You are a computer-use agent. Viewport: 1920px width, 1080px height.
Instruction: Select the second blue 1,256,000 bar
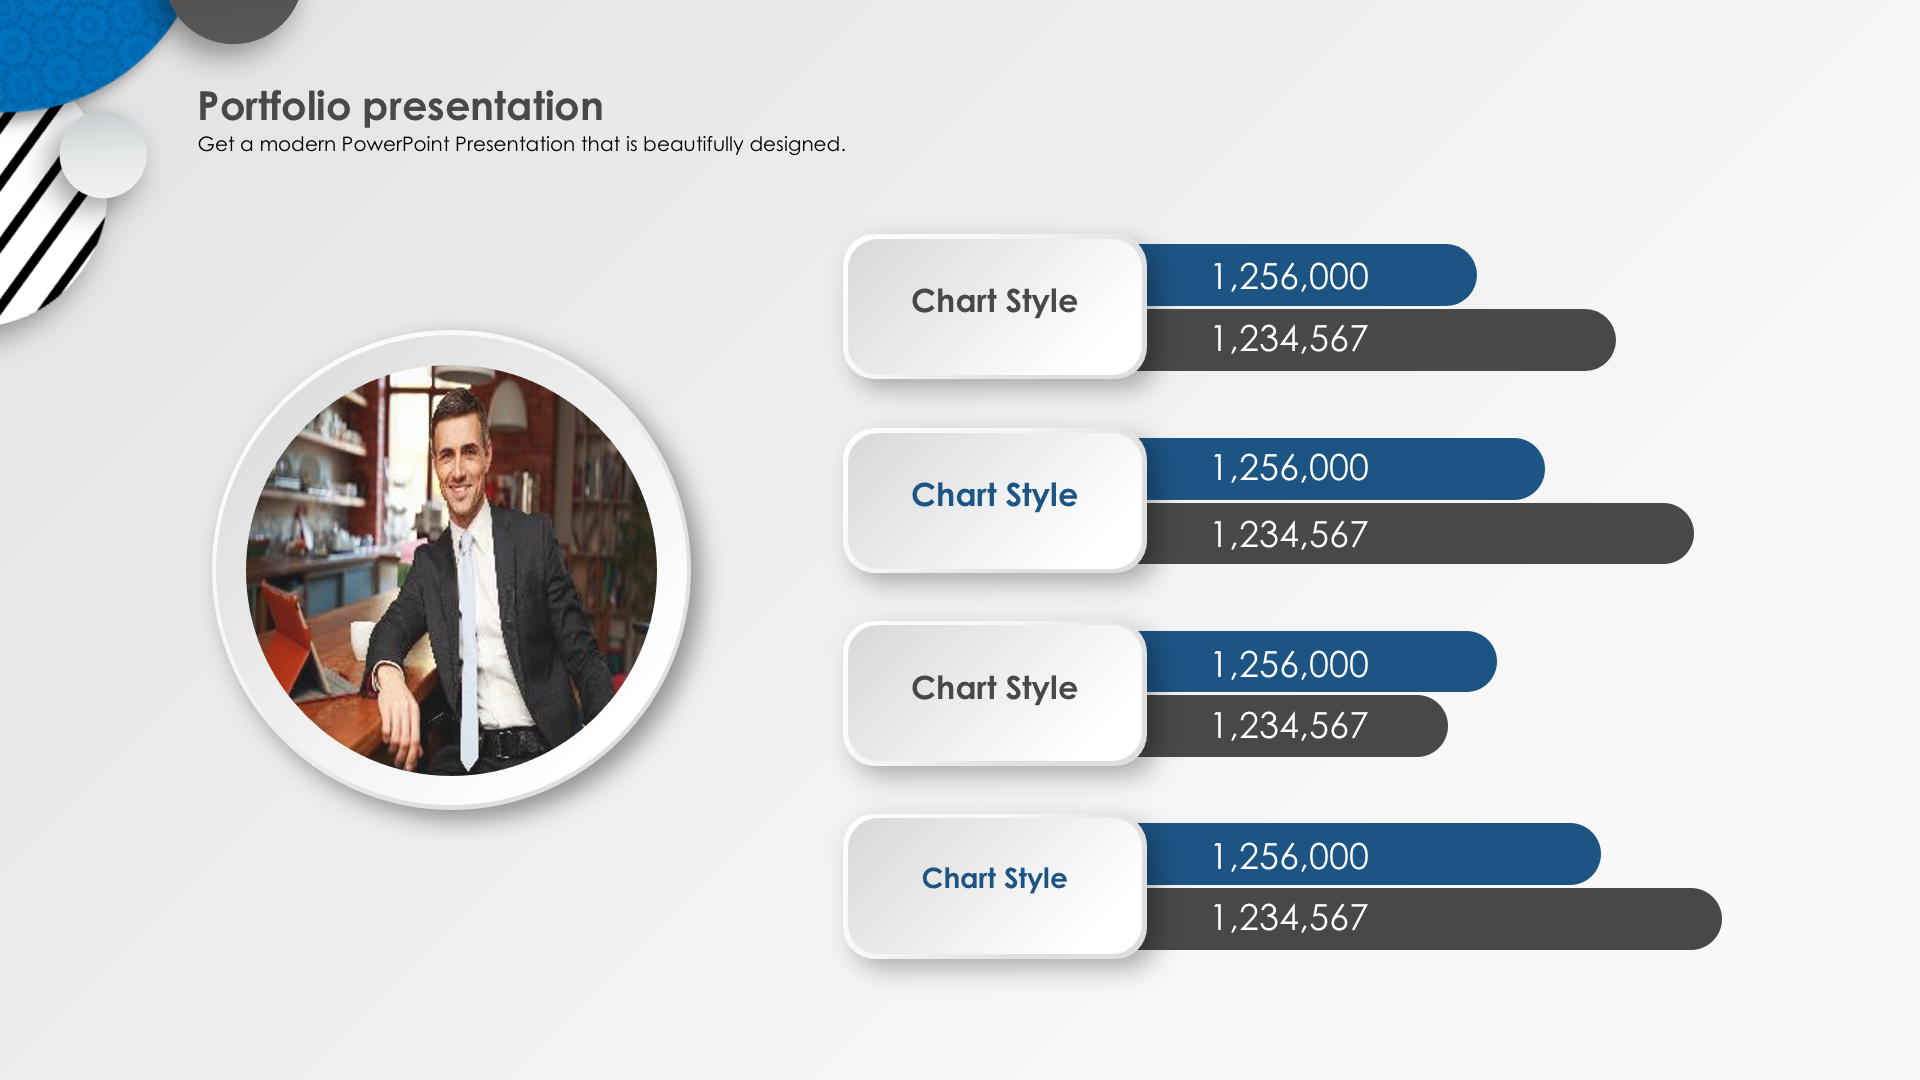tap(1345, 469)
